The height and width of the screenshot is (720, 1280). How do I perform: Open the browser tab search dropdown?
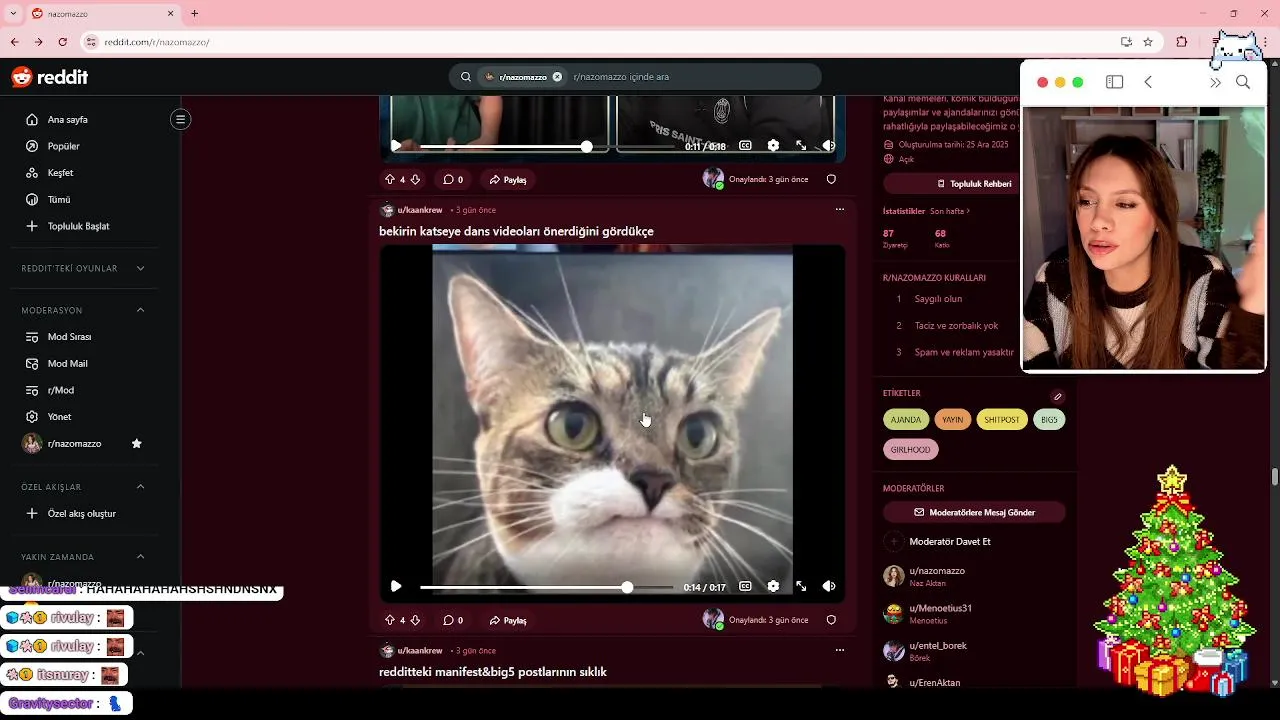tap(13, 13)
